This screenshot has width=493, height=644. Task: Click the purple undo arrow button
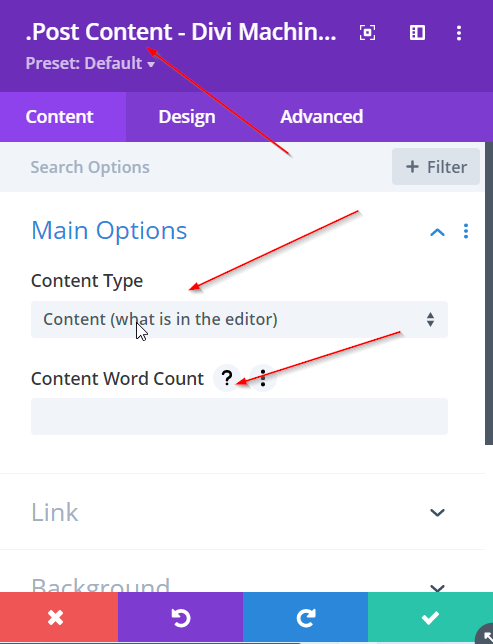click(x=180, y=617)
